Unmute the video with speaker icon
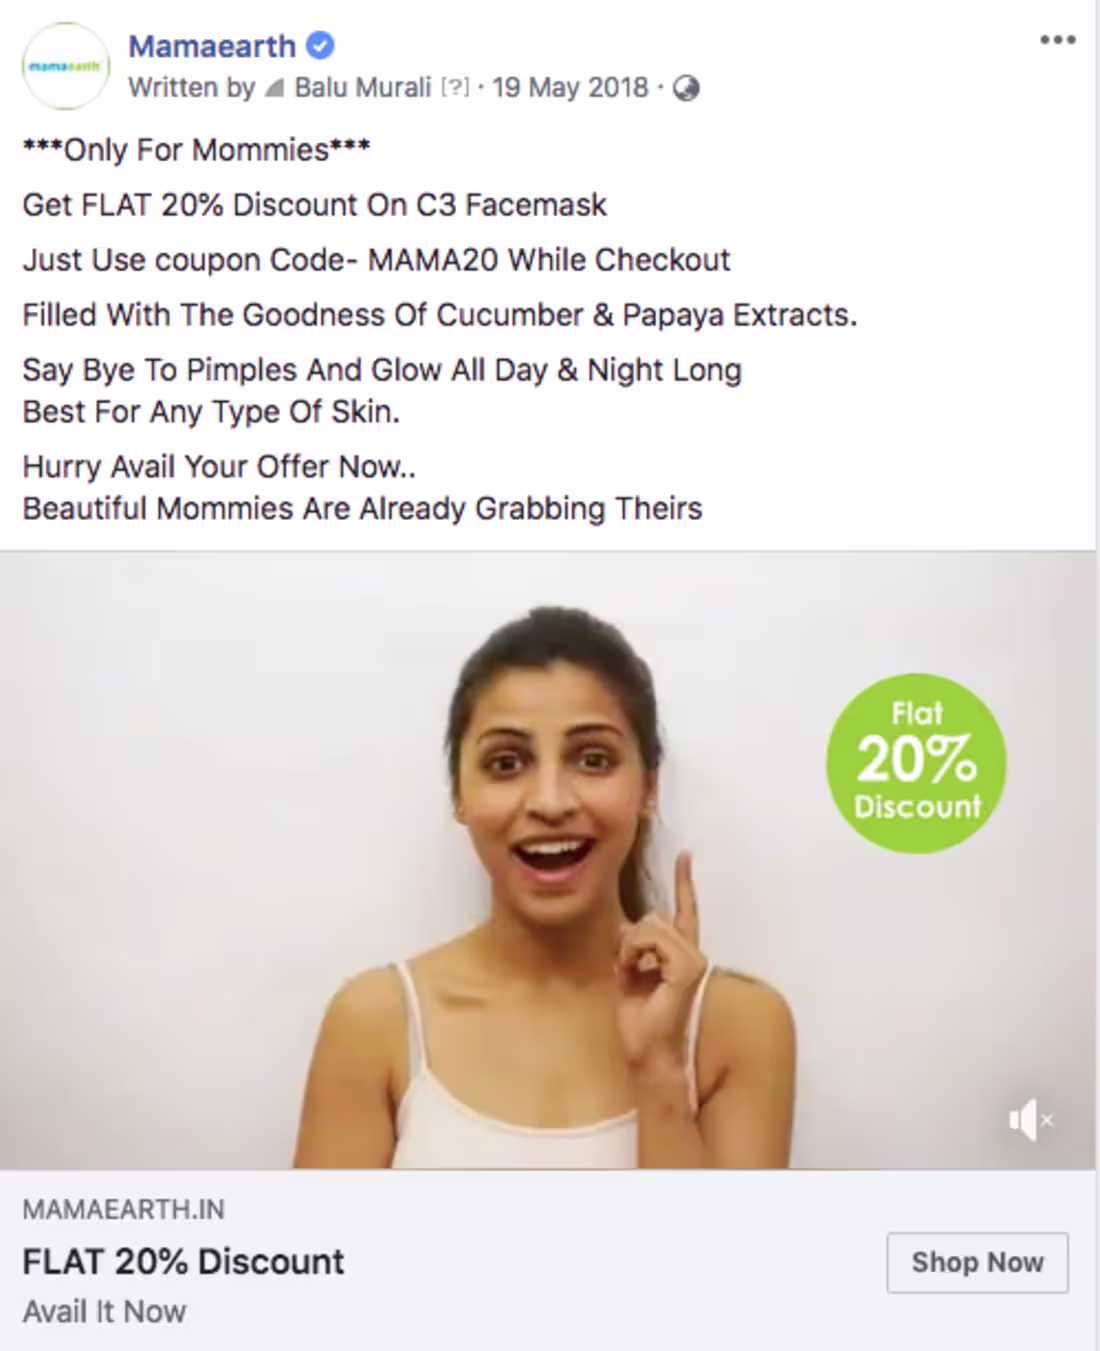The width and height of the screenshot is (1100, 1351). [1031, 1120]
